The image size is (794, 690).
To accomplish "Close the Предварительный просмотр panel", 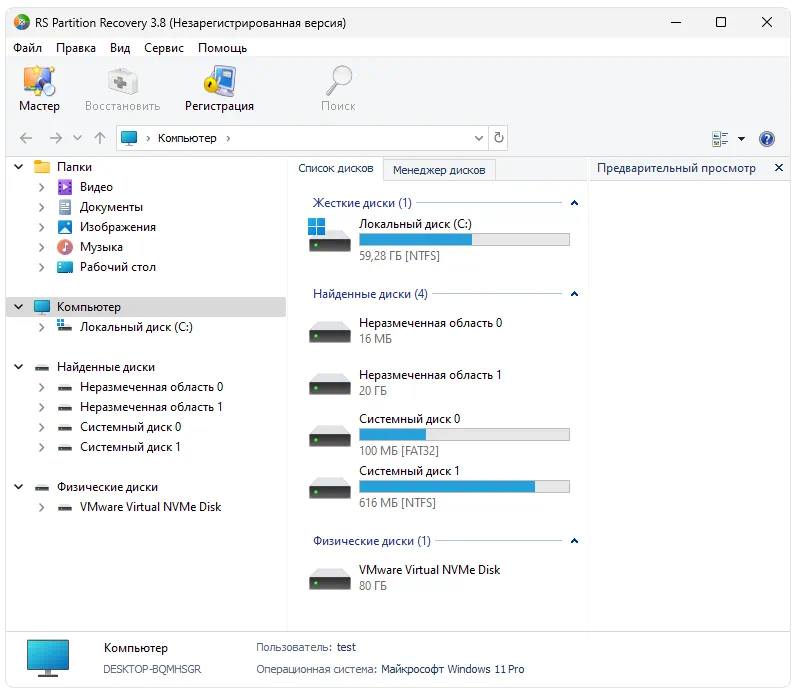I will coord(779,168).
